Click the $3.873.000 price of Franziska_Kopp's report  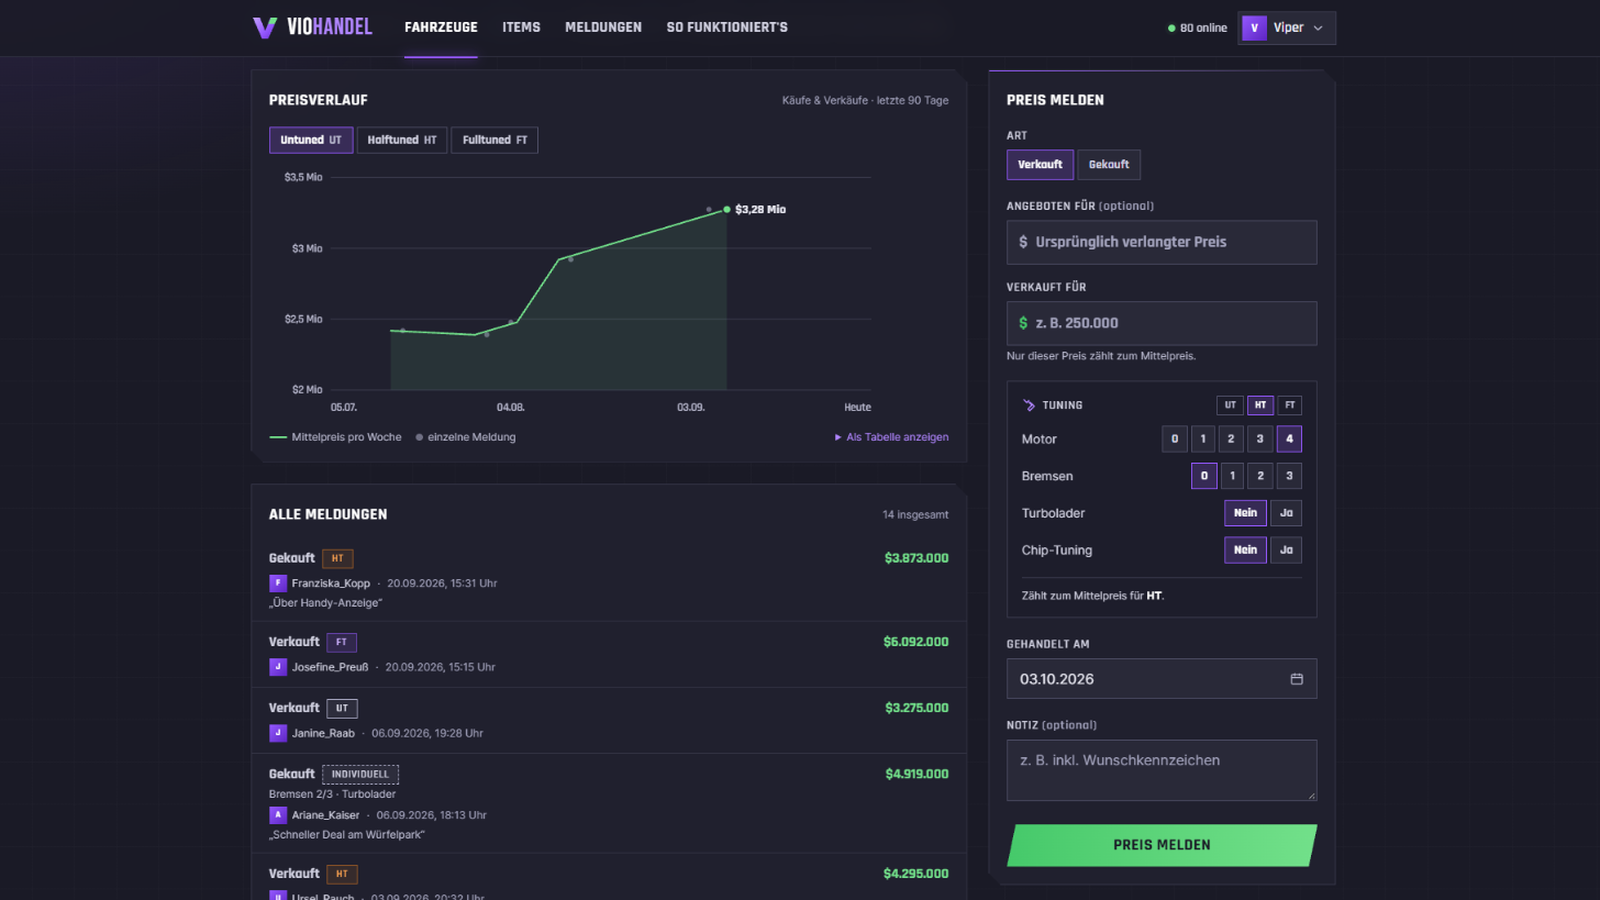point(916,558)
